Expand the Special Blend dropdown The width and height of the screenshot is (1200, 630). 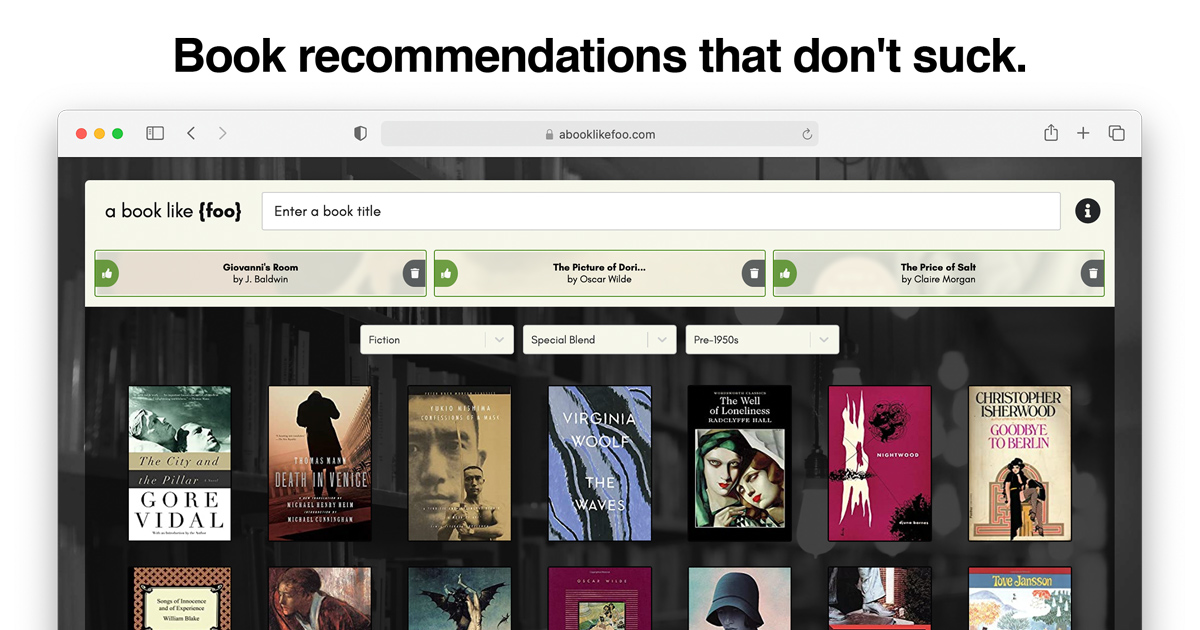[599, 340]
